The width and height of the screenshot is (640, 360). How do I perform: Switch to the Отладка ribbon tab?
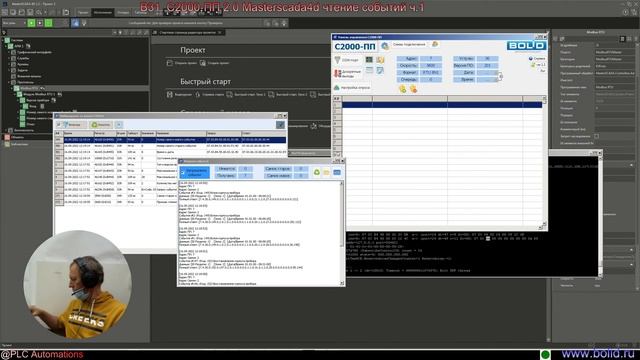[123, 13]
